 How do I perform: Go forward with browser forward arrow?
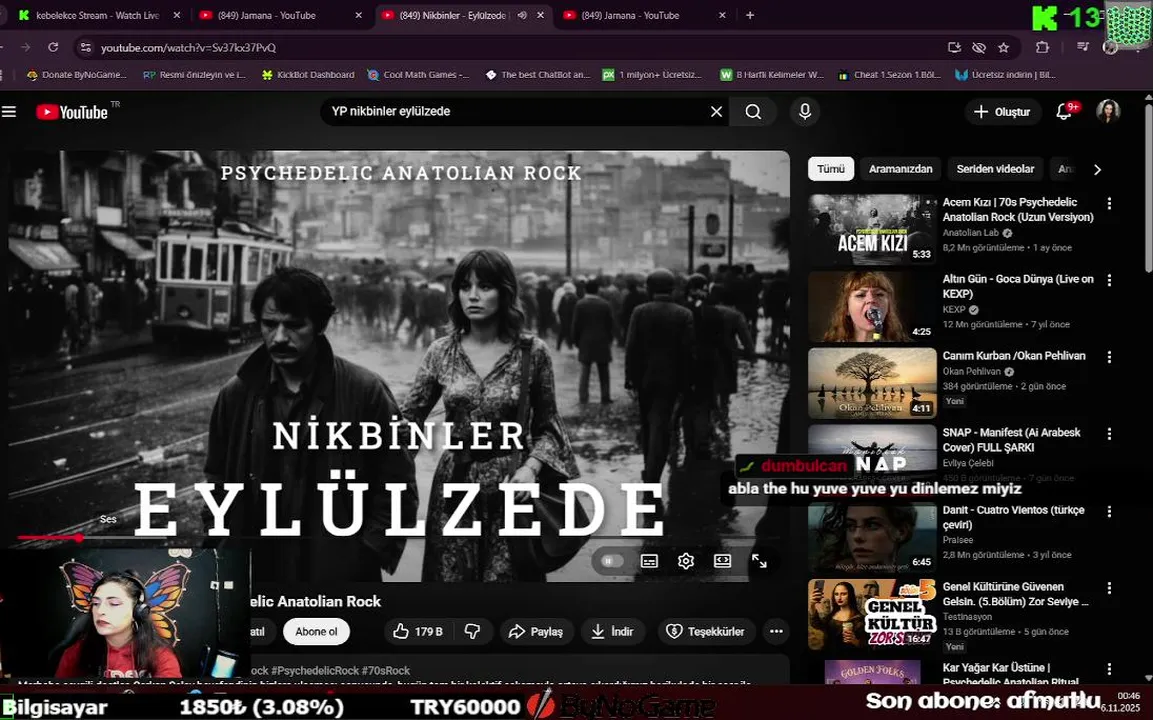tap(26, 48)
